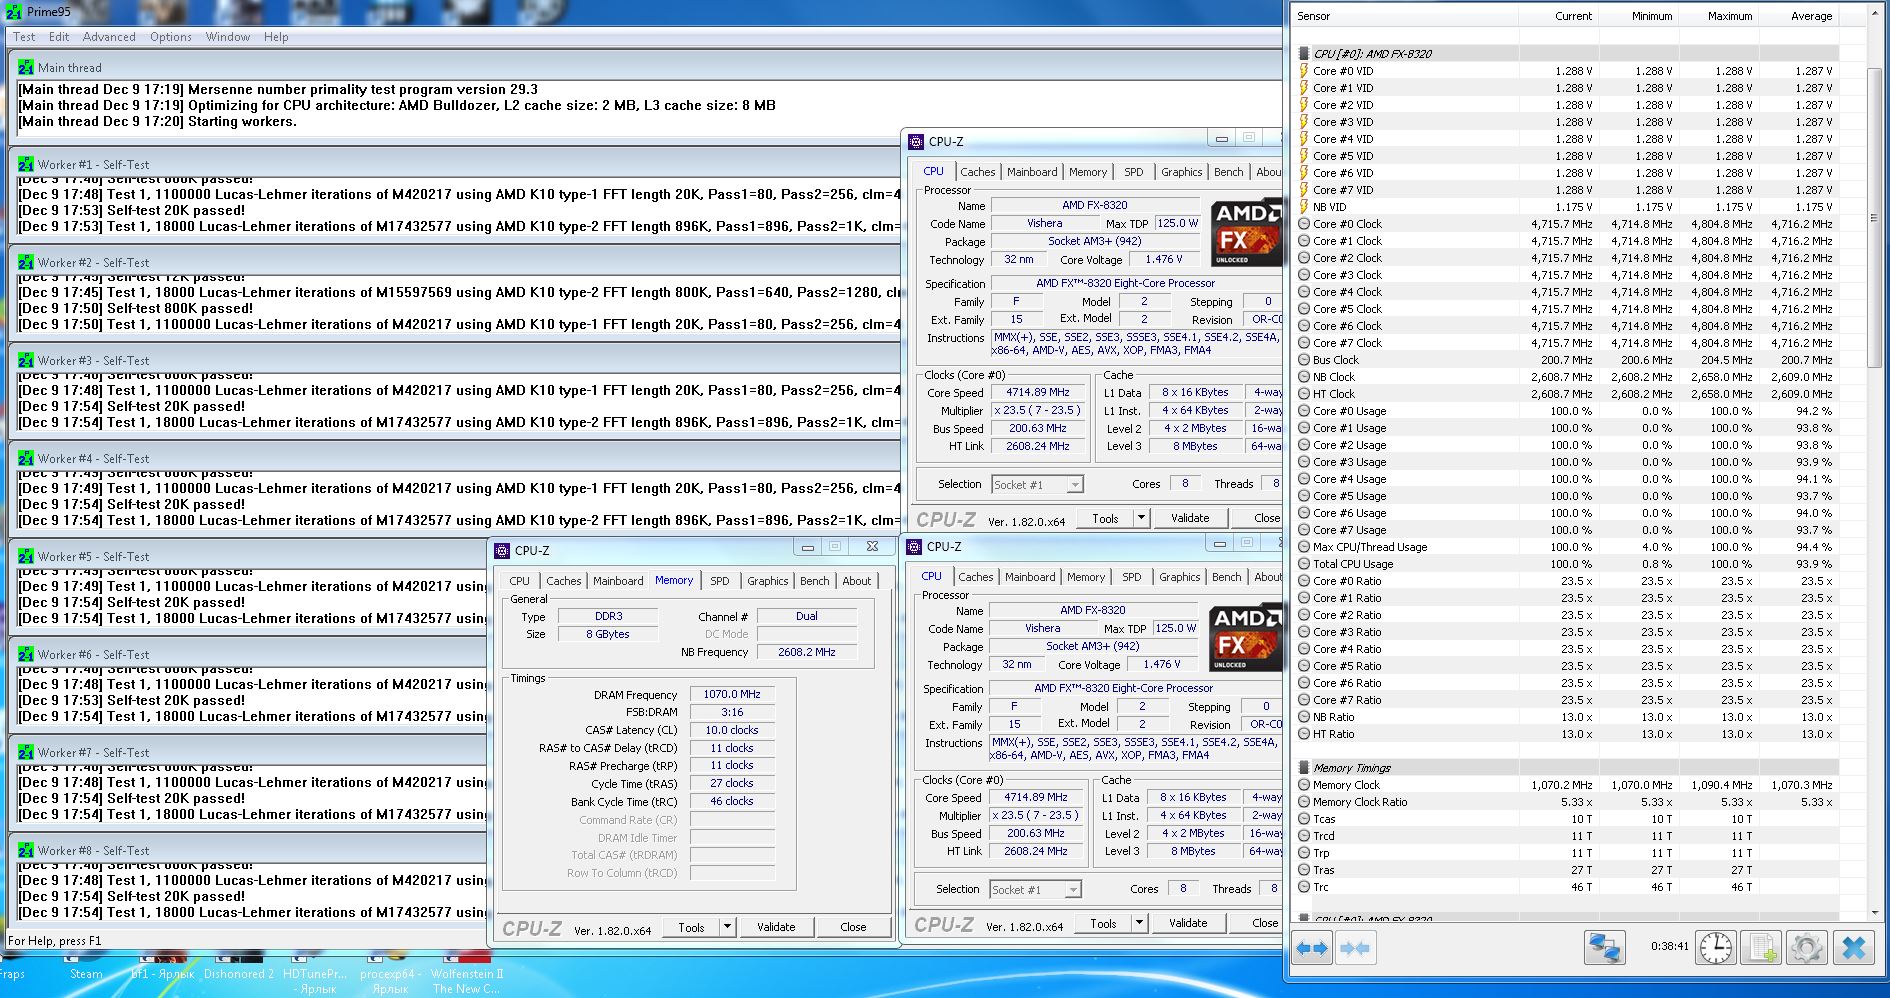Switch to the Caches tab in the upper CPU-Z window

click(978, 172)
